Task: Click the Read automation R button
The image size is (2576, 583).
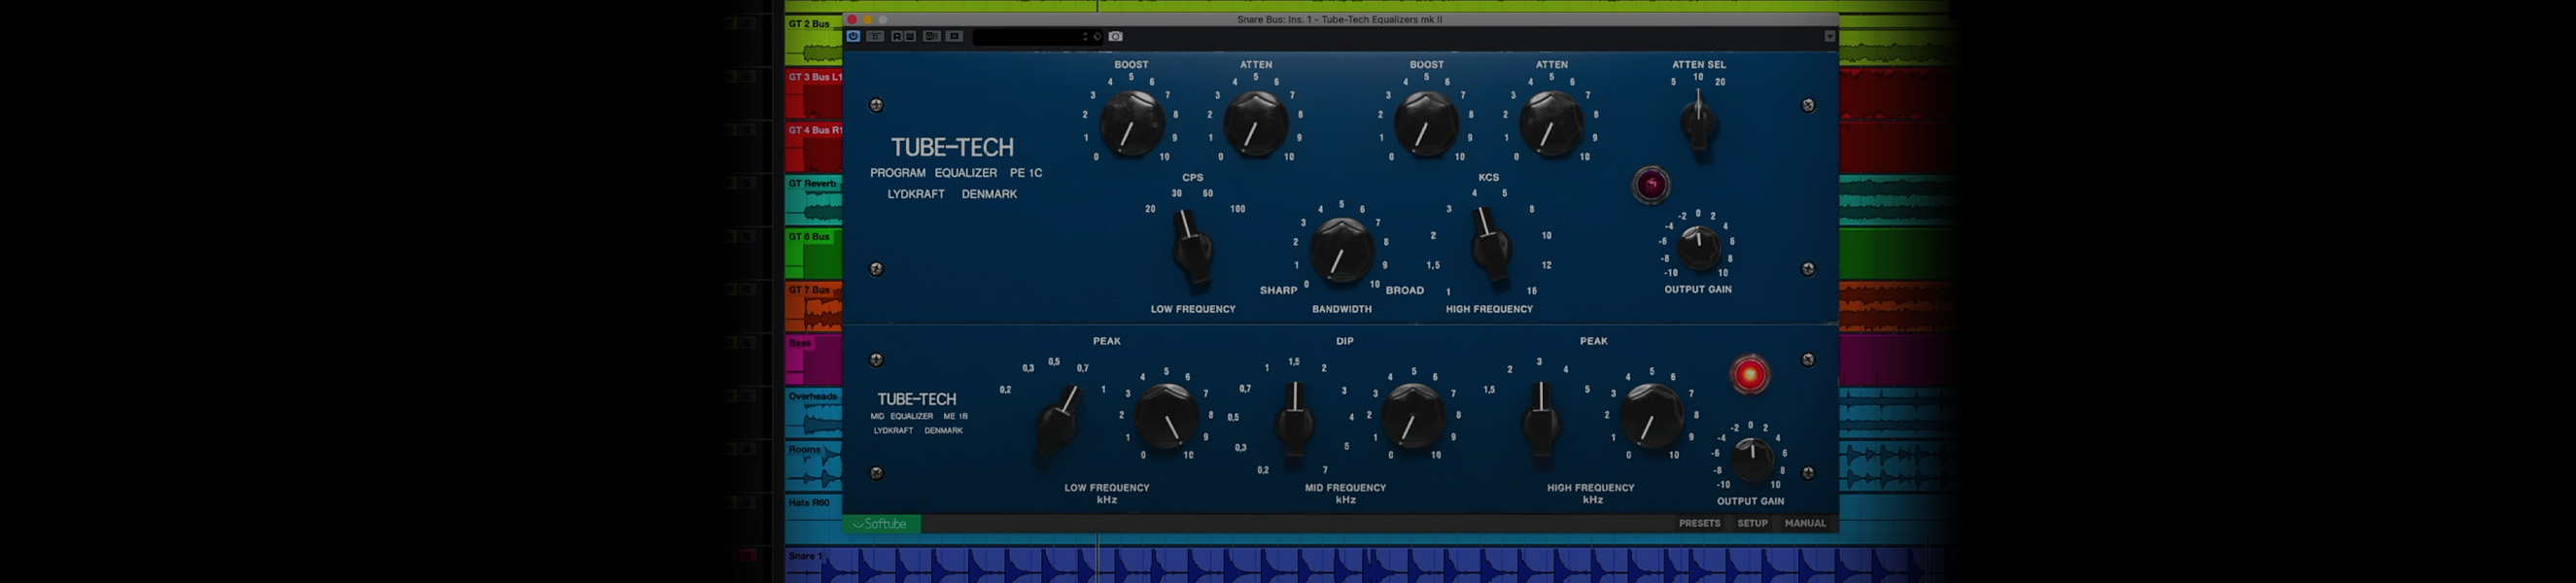Action: click(897, 36)
